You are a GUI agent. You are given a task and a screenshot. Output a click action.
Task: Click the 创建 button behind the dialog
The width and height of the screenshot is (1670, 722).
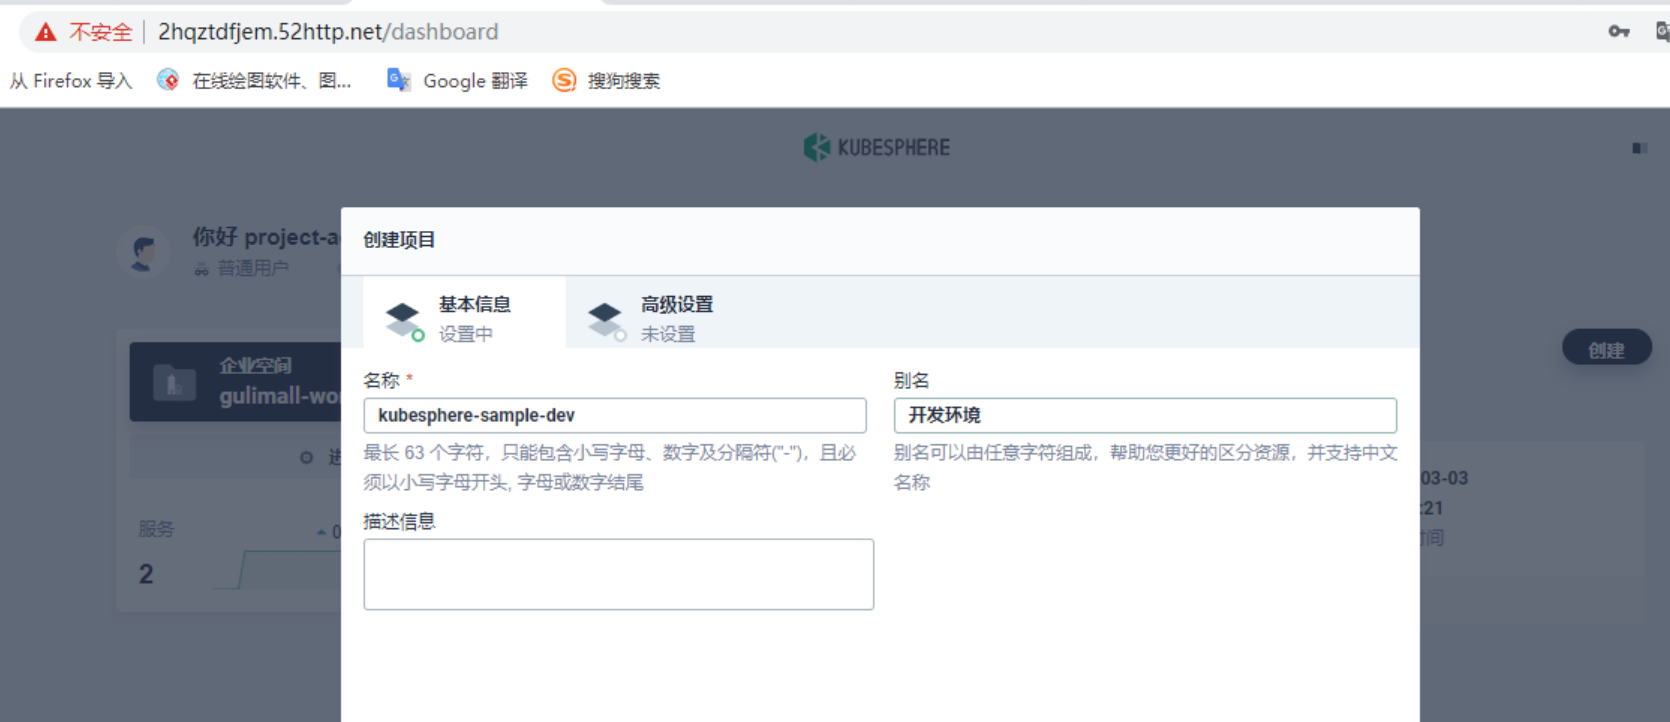click(x=1607, y=348)
